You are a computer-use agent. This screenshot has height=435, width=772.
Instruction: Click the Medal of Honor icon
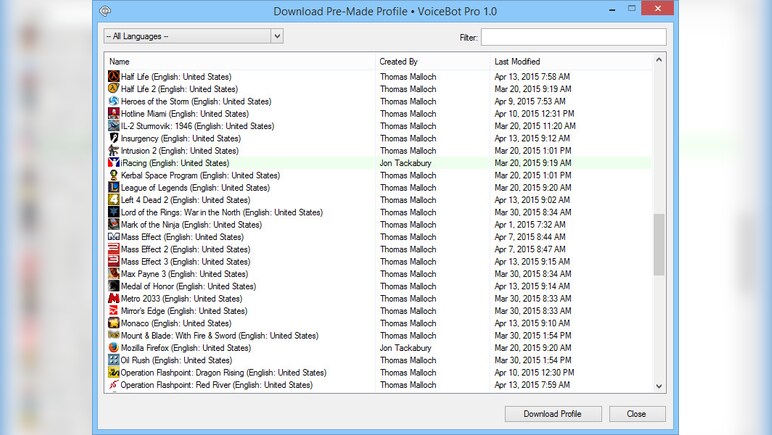pos(114,285)
